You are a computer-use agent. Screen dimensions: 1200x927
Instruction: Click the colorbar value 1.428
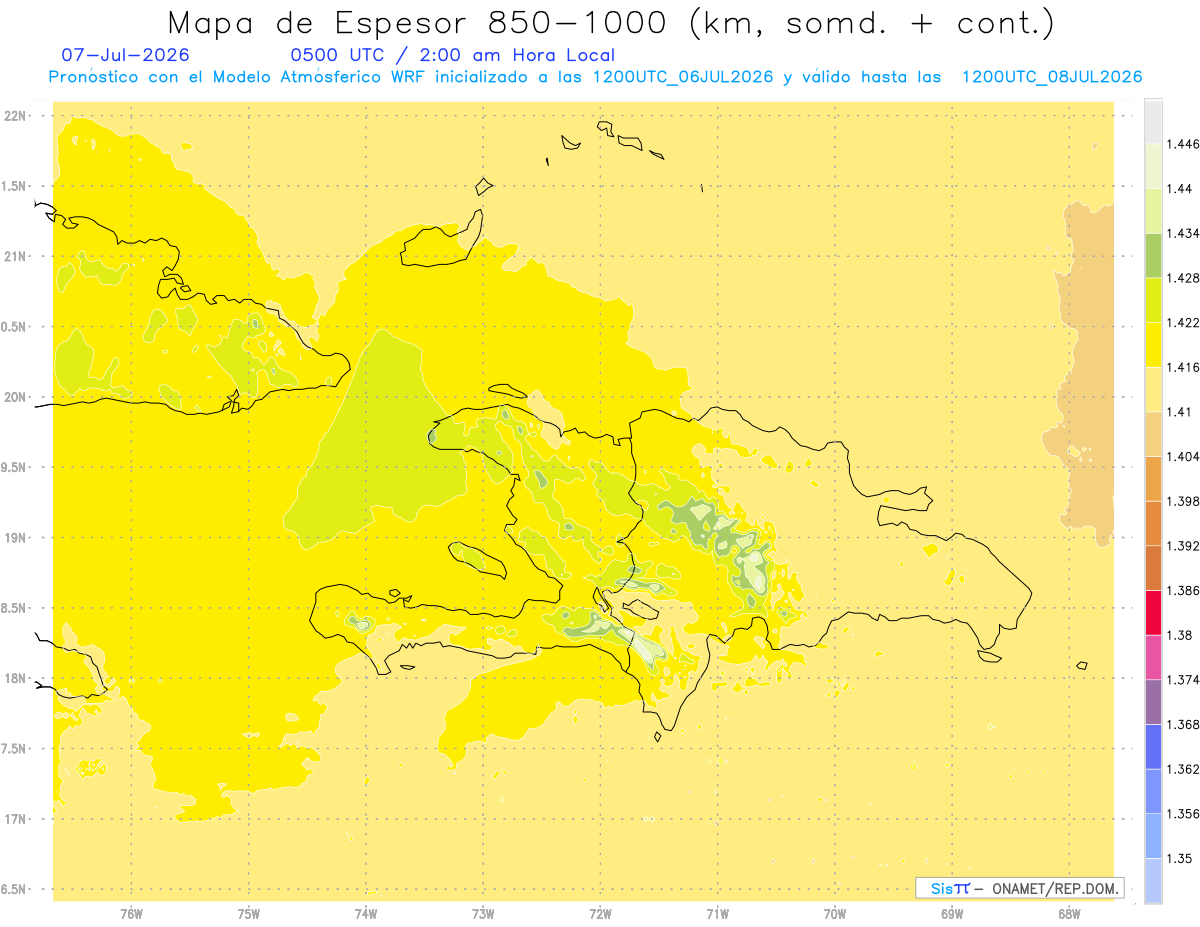1183,278
